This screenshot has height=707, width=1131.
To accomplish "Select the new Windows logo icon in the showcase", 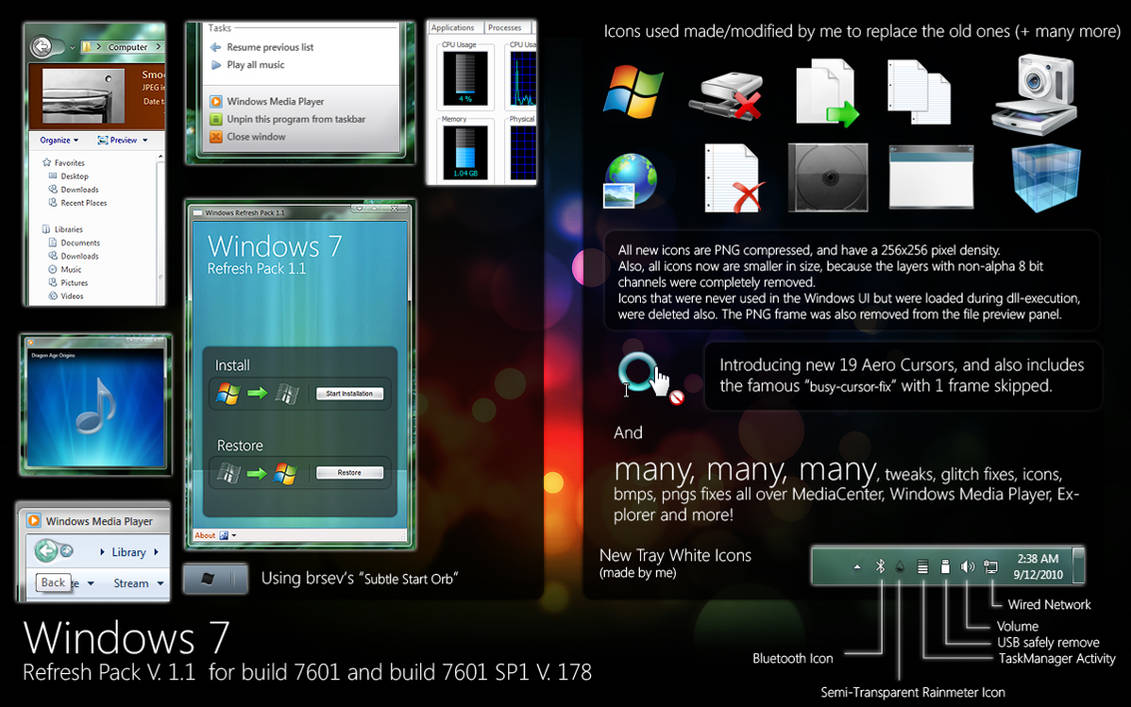I will tap(632, 92).
